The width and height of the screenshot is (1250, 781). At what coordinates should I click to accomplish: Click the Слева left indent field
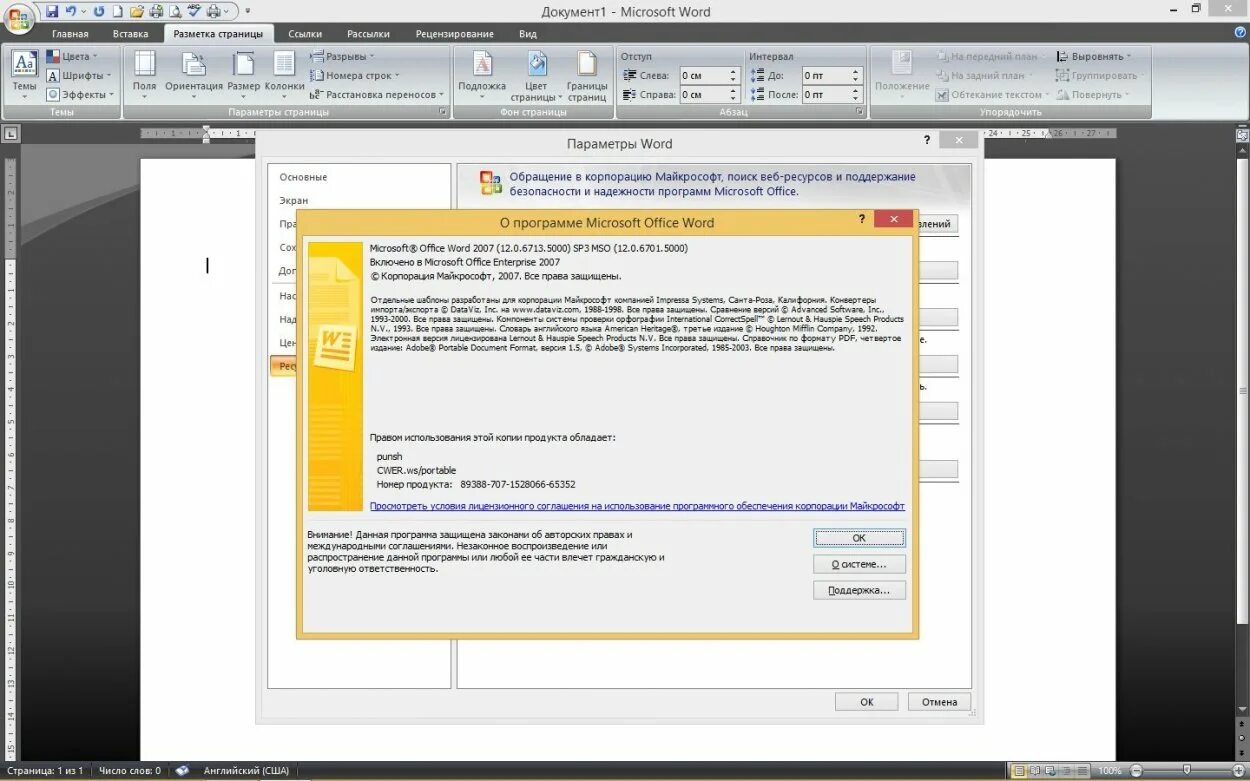[x=709, y=76]
